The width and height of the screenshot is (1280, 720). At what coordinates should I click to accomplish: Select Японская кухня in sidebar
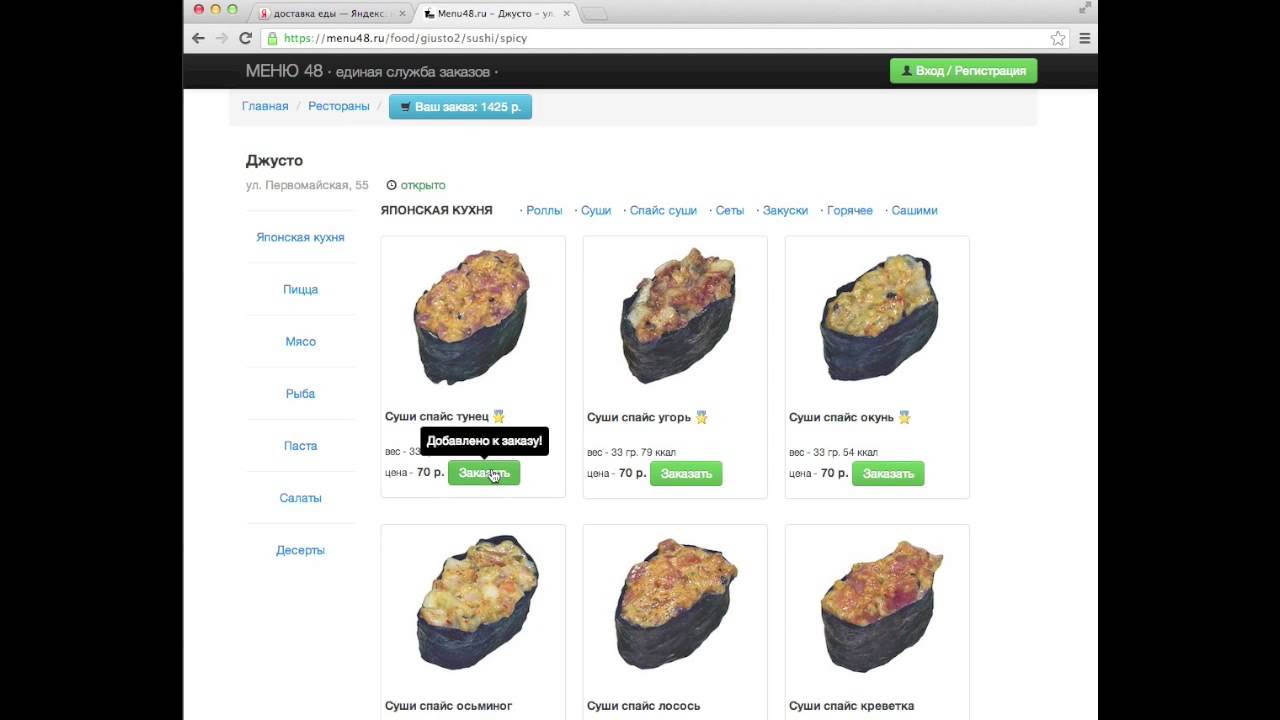tap(300, 237)
